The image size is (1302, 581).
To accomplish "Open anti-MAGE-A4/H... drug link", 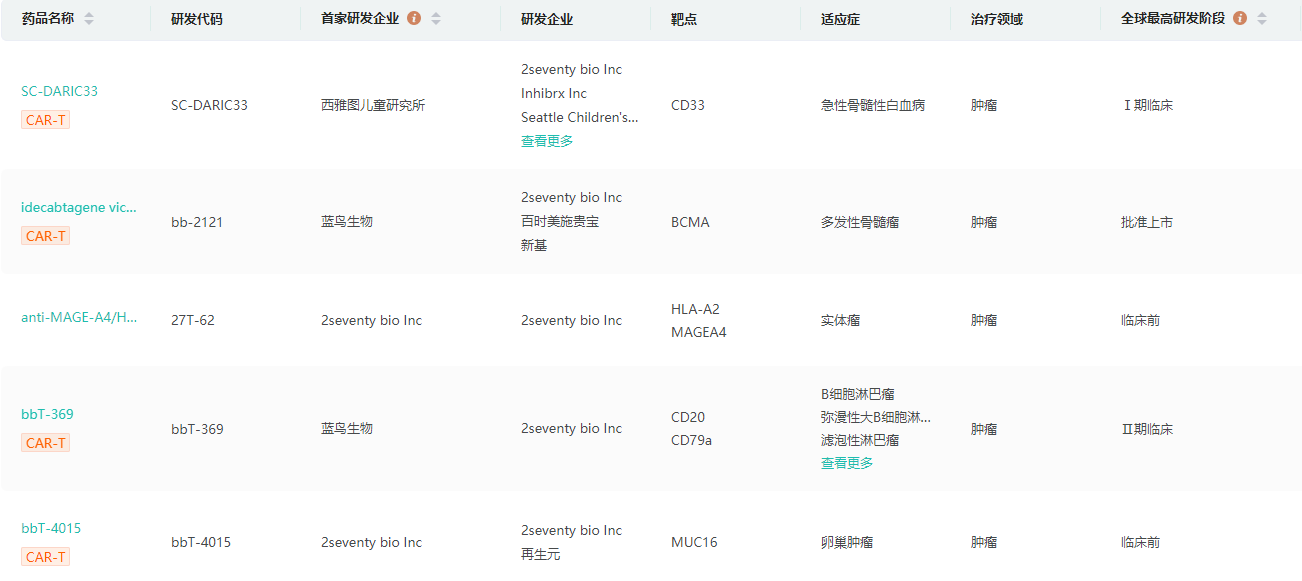I will click(x=79, y=317).
